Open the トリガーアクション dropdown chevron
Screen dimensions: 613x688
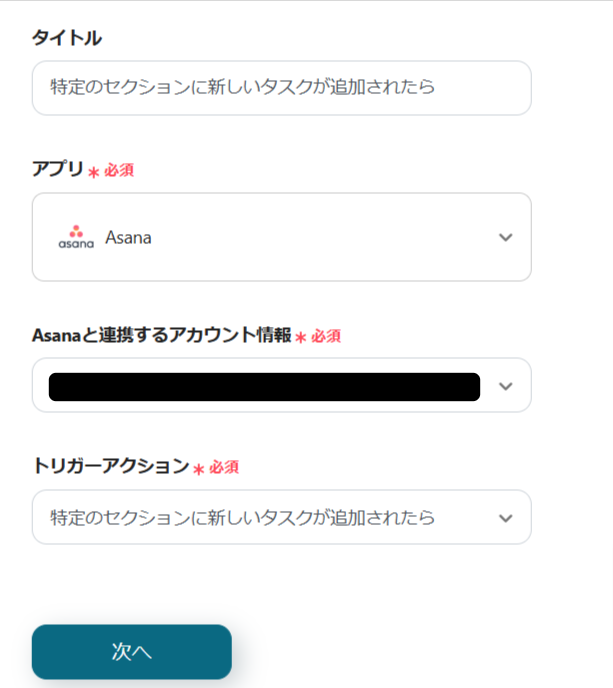pos(505,518)
